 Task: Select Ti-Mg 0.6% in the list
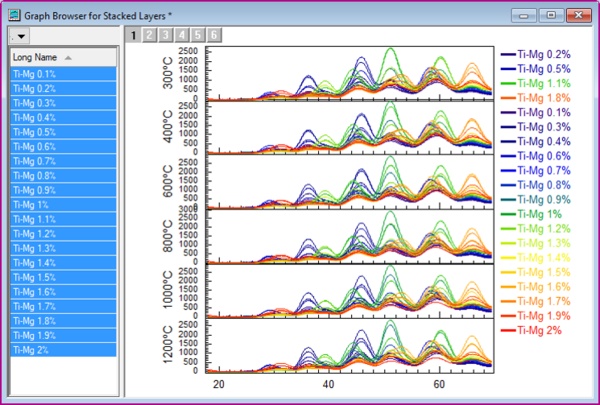click(x=64, y=147)
